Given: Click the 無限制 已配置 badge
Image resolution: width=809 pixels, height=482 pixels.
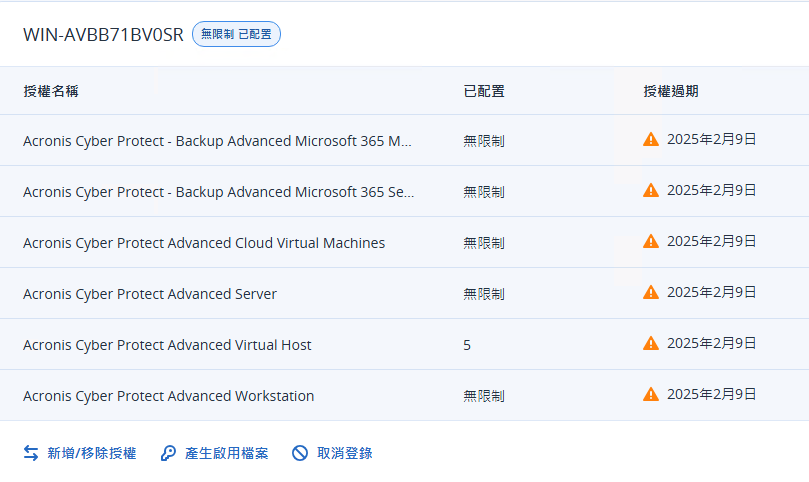Looking at the screenshot, I should [236, 34].
